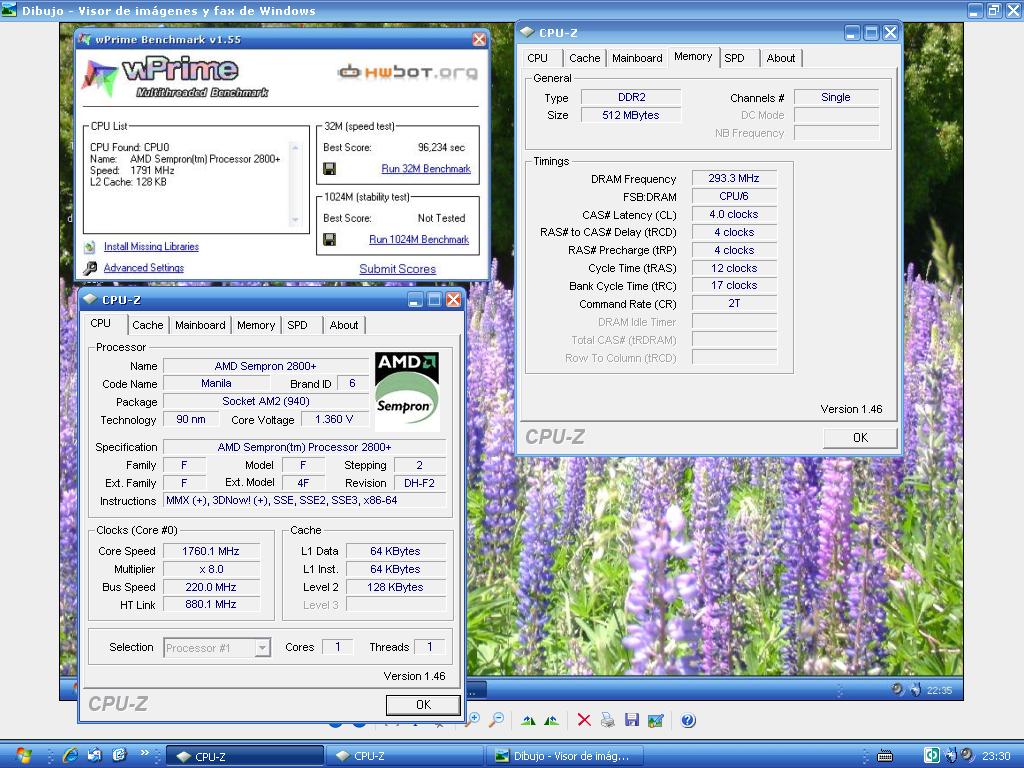Print the image from the viewer toolbar
The image size is (1024, 768).
click(607, 720)
